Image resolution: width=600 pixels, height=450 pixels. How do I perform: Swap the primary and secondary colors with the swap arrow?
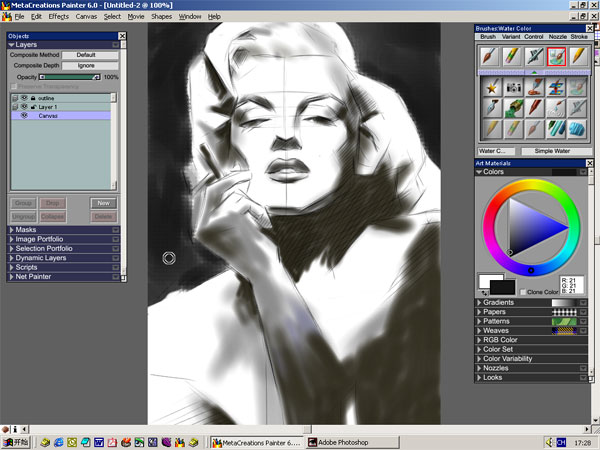(485, 293)
